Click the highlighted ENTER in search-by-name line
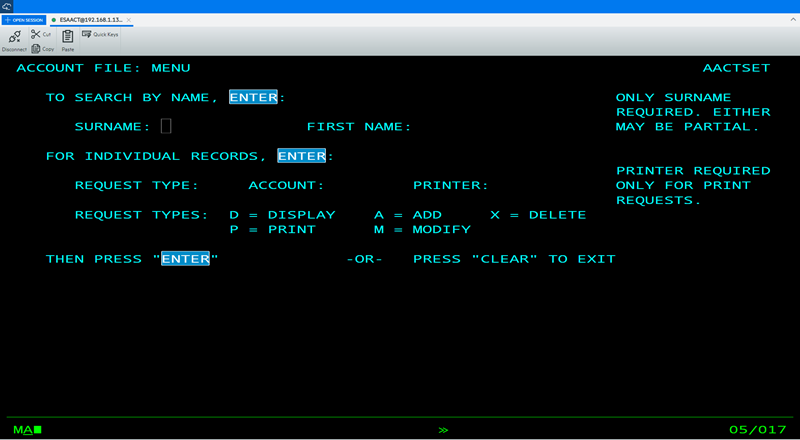Image resolution: width=800 pixels, height=440 pixels. point(253,97)
